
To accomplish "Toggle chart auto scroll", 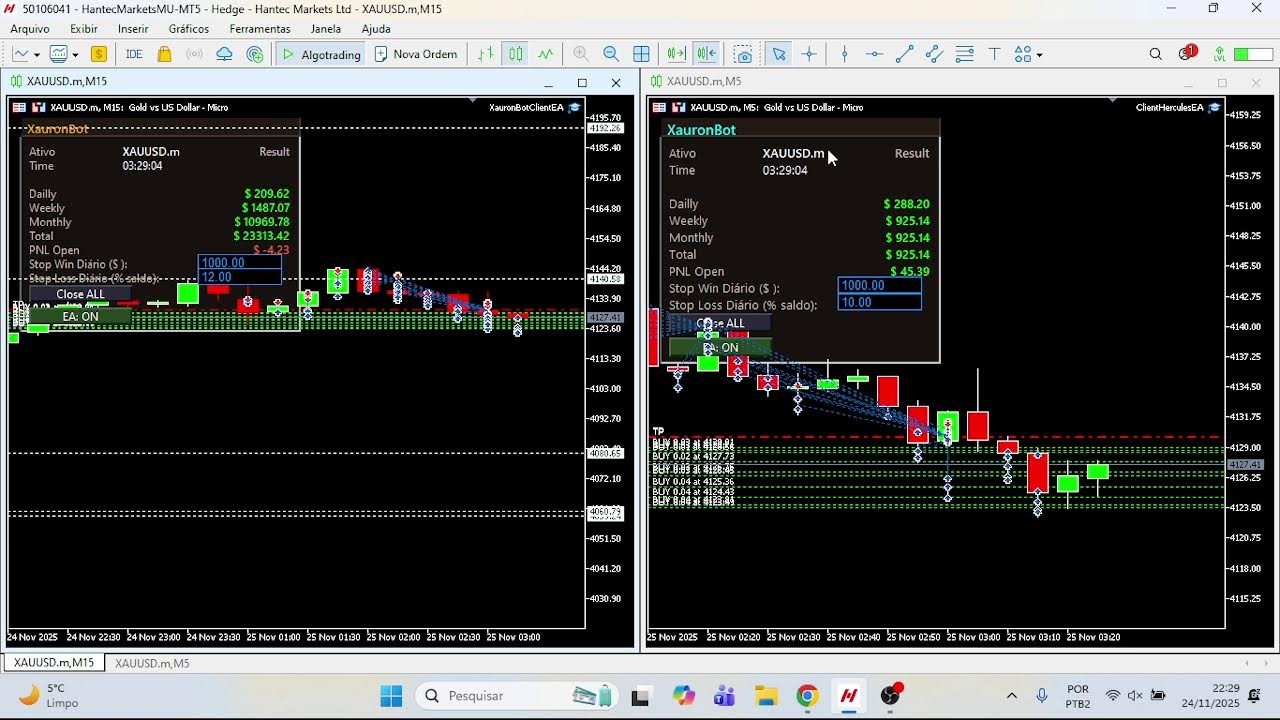I will (x=677, y=54).
